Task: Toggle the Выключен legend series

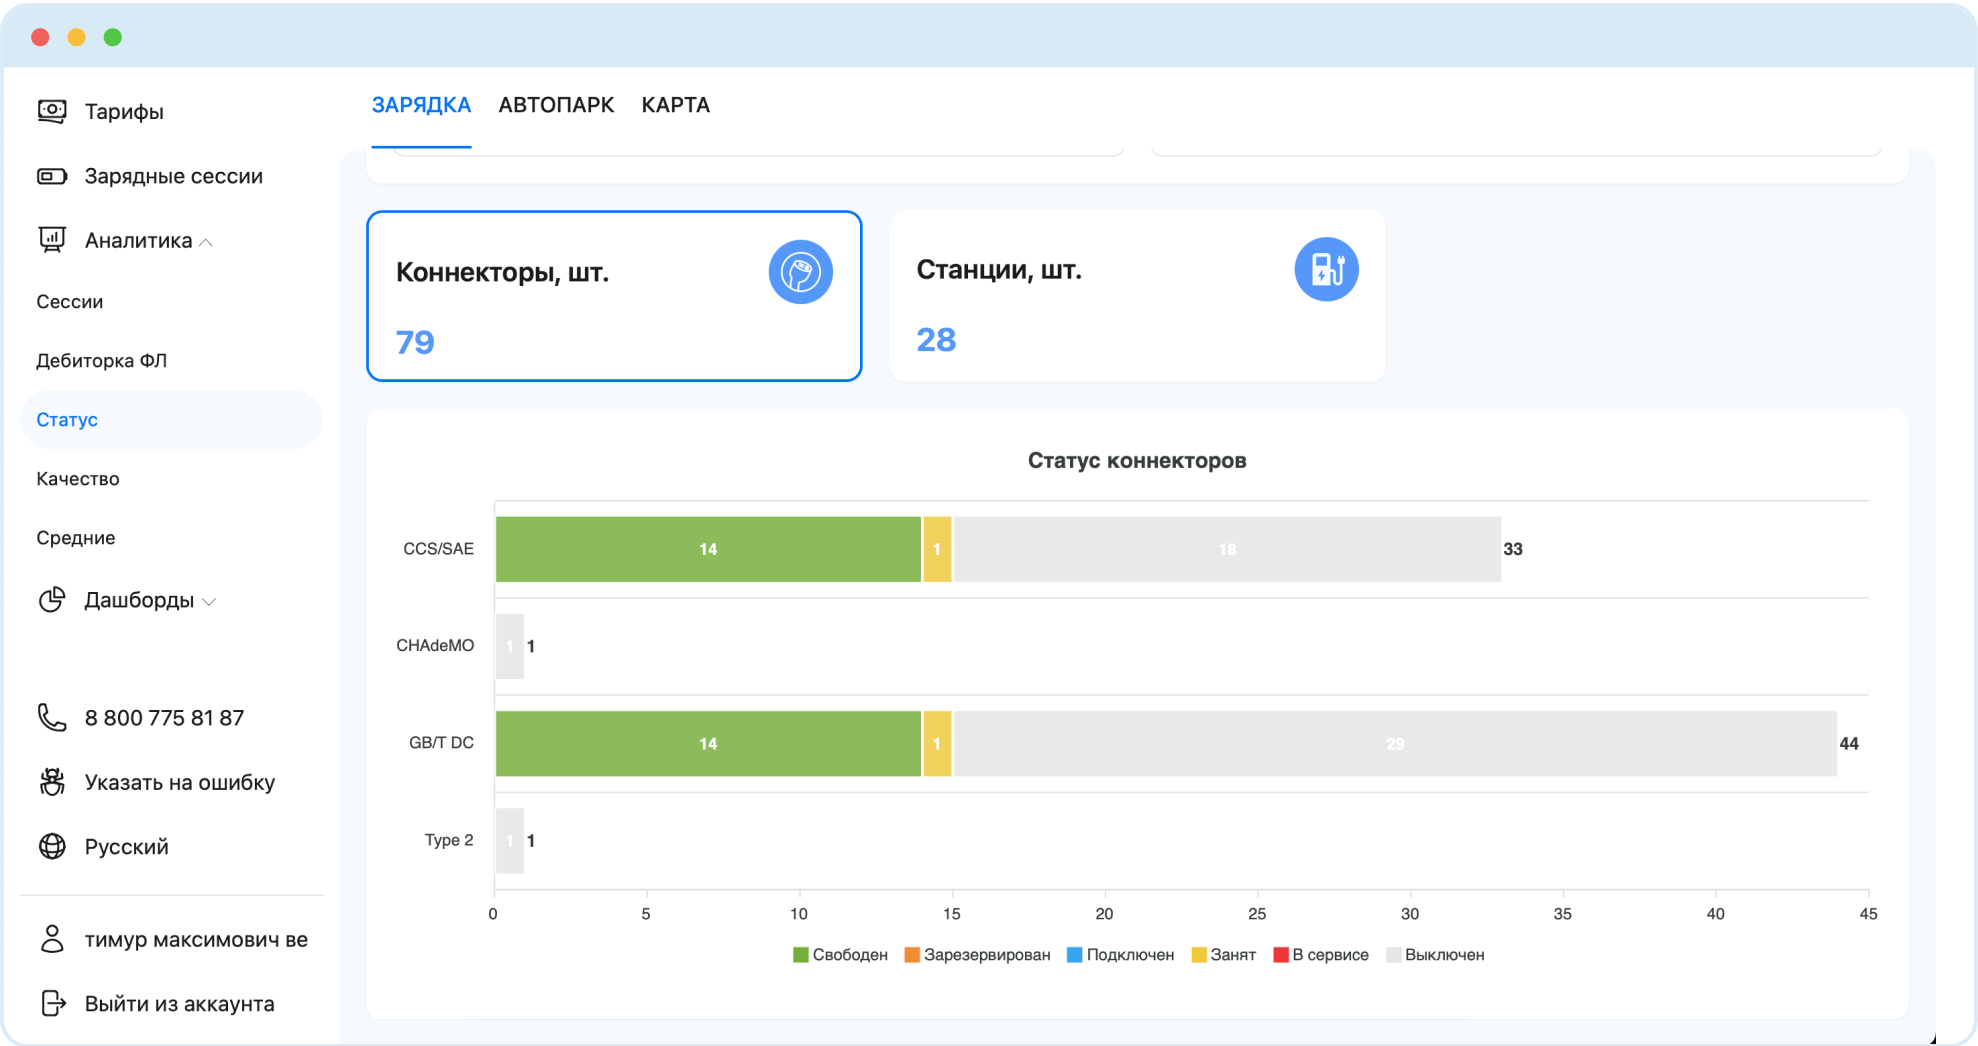Action: (1435, 955)
